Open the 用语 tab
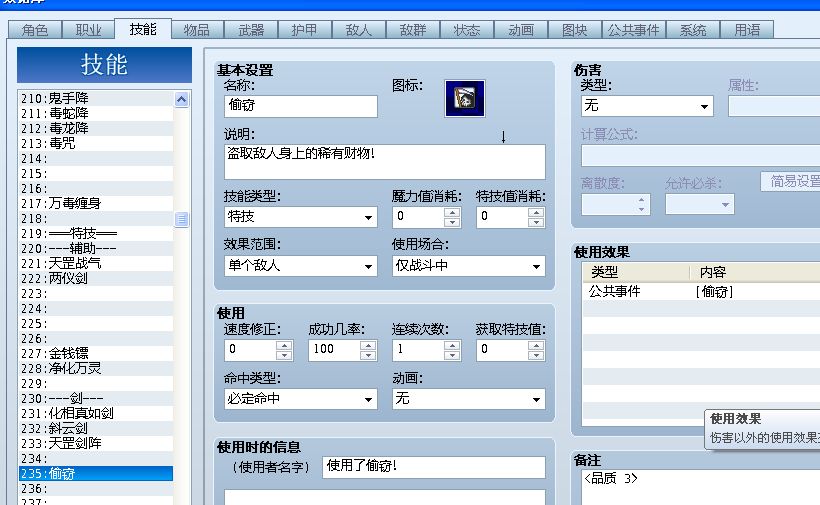Image resolution: width=820 pixels, height=505 pixels. coord(747,30)
